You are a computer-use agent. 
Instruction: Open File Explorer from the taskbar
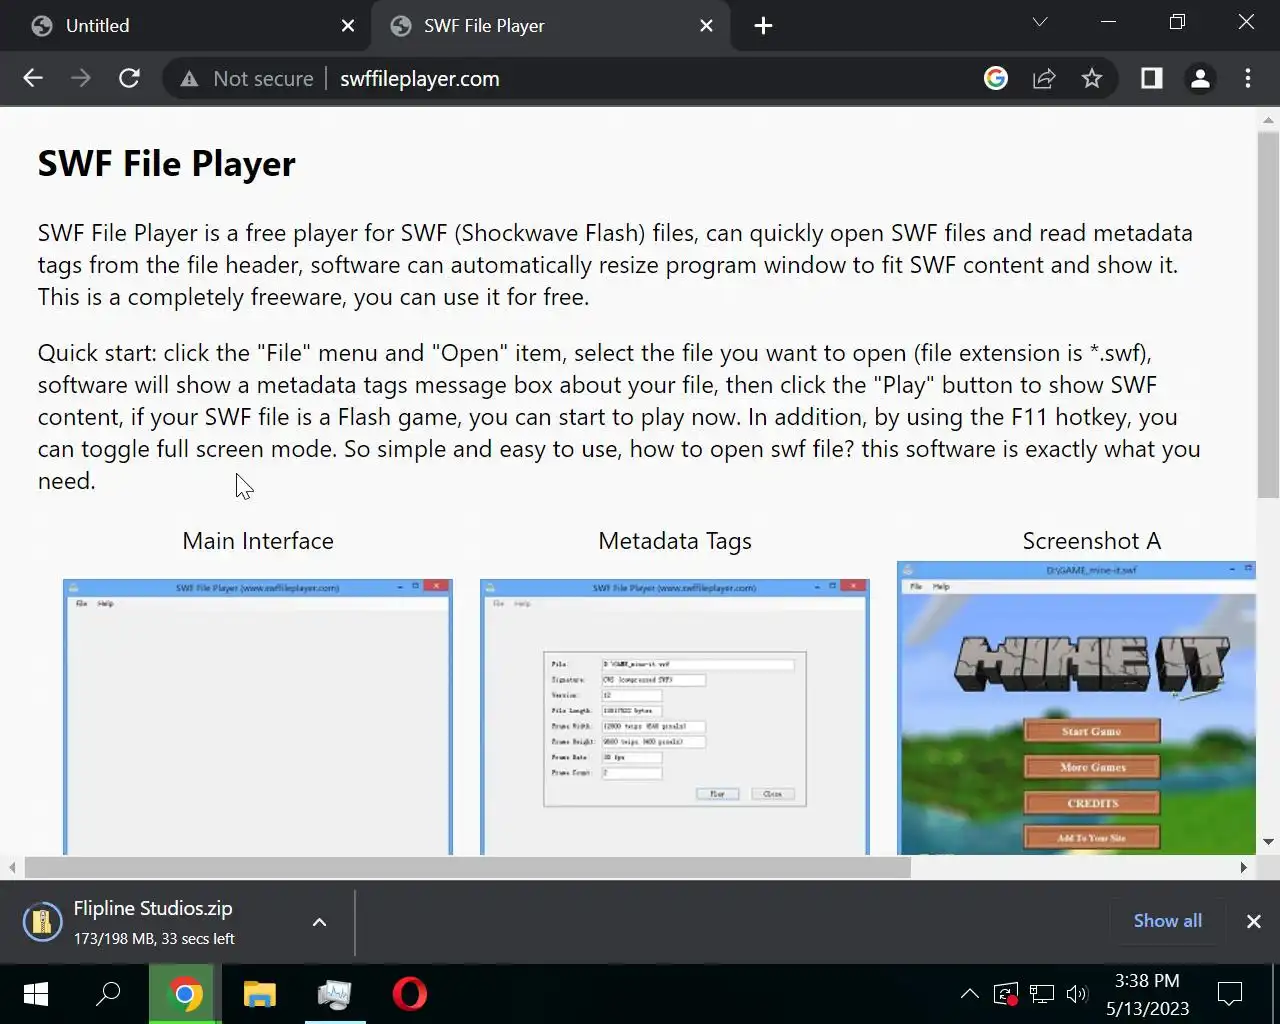(x=259, y=994)
